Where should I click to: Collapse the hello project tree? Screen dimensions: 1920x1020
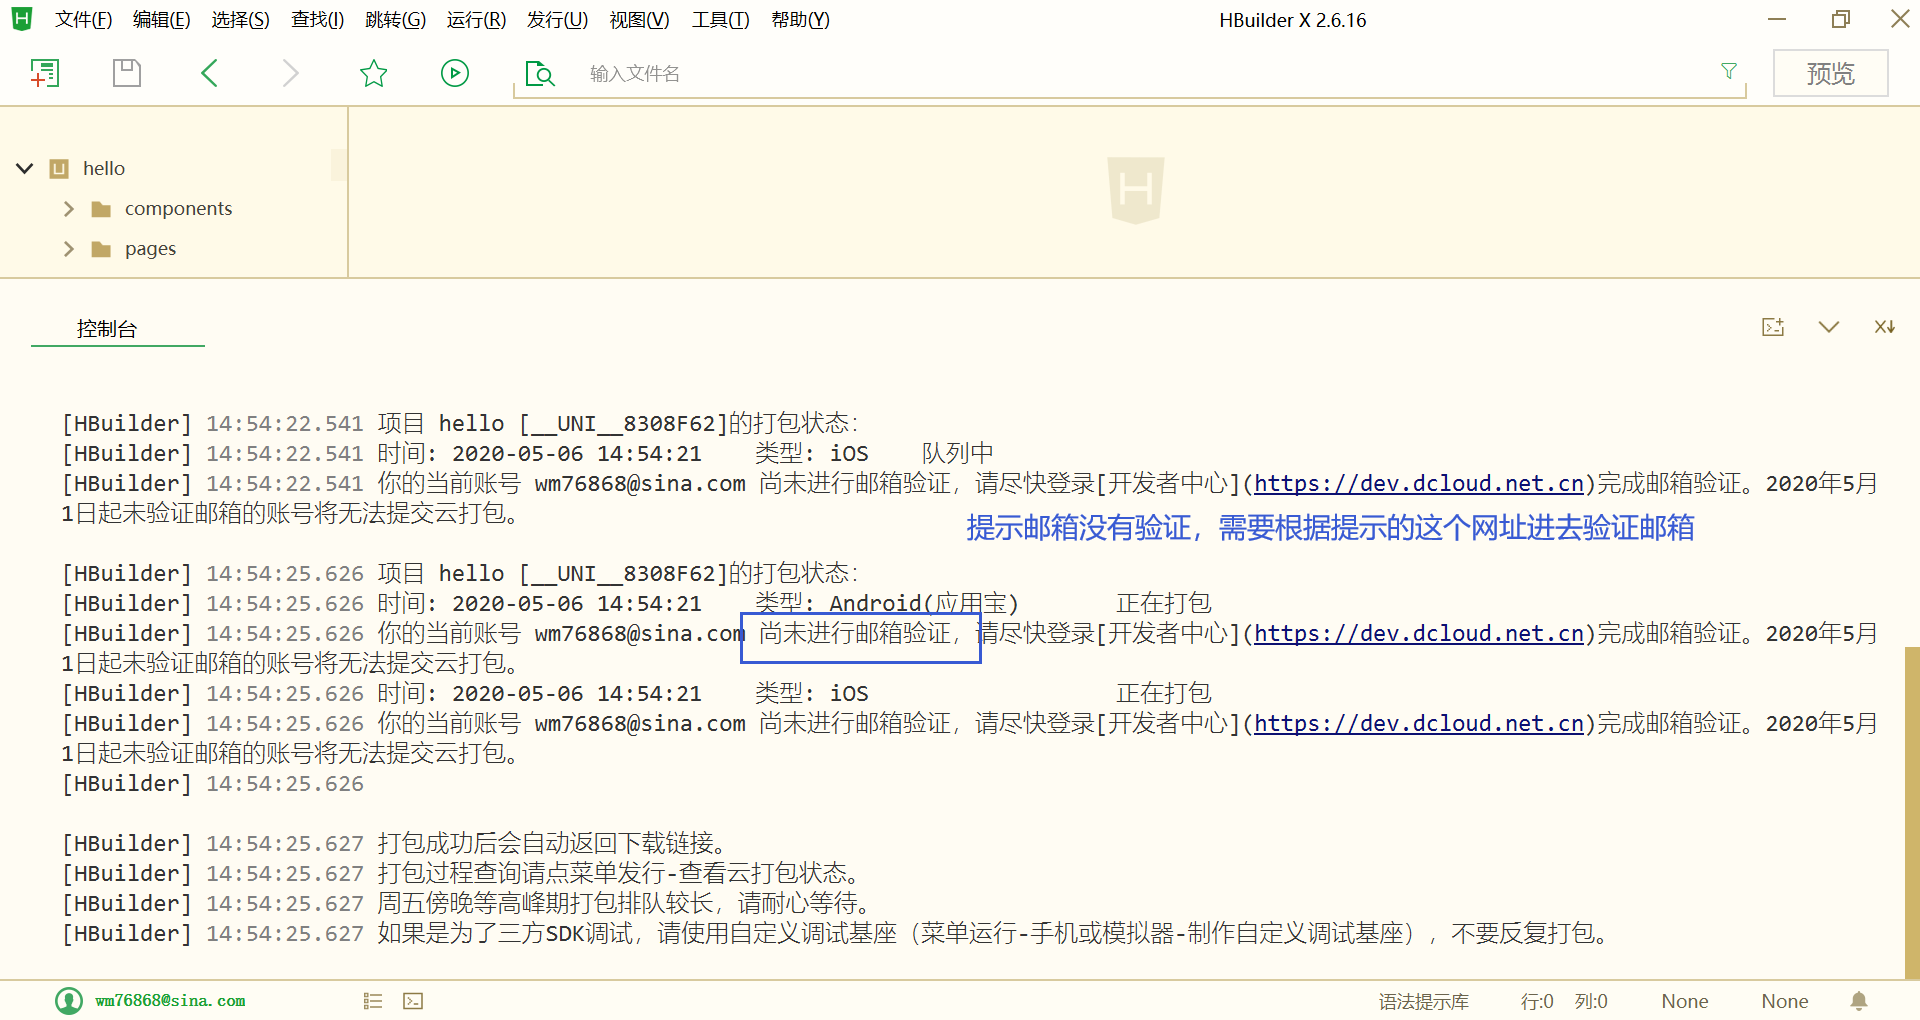coord(25,168)
